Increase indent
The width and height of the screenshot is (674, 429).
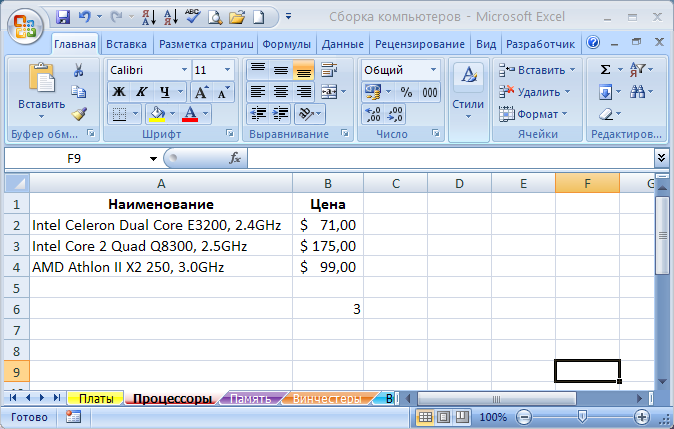281,114
